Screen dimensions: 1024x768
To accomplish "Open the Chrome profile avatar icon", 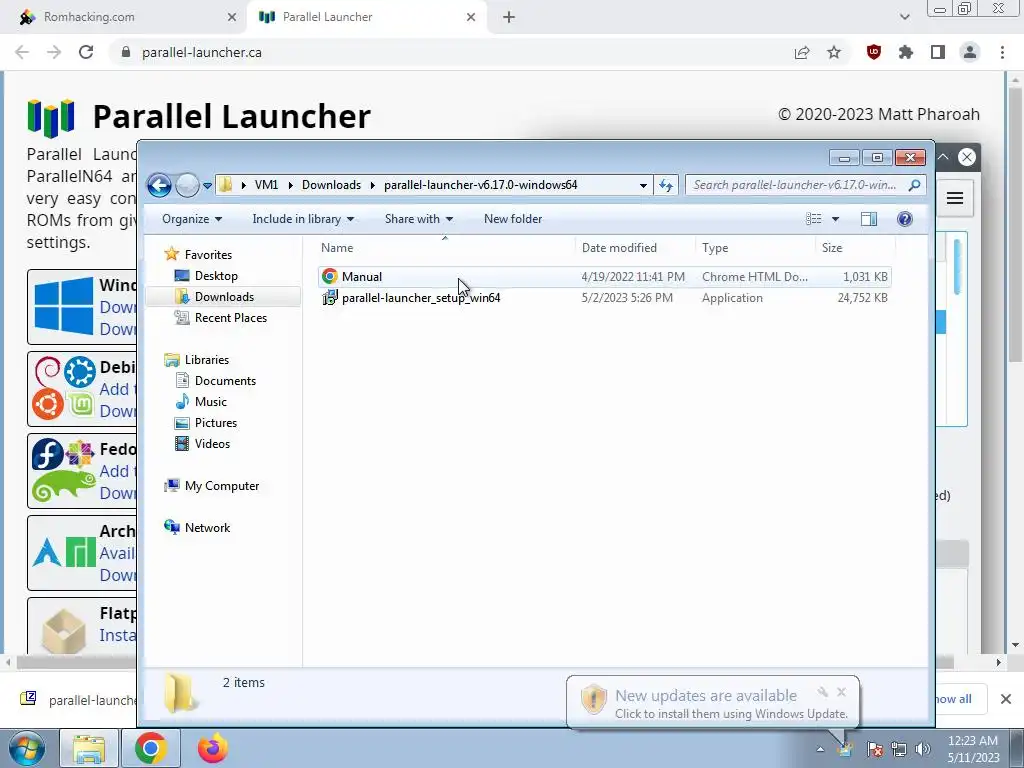I will coord(970,52).
